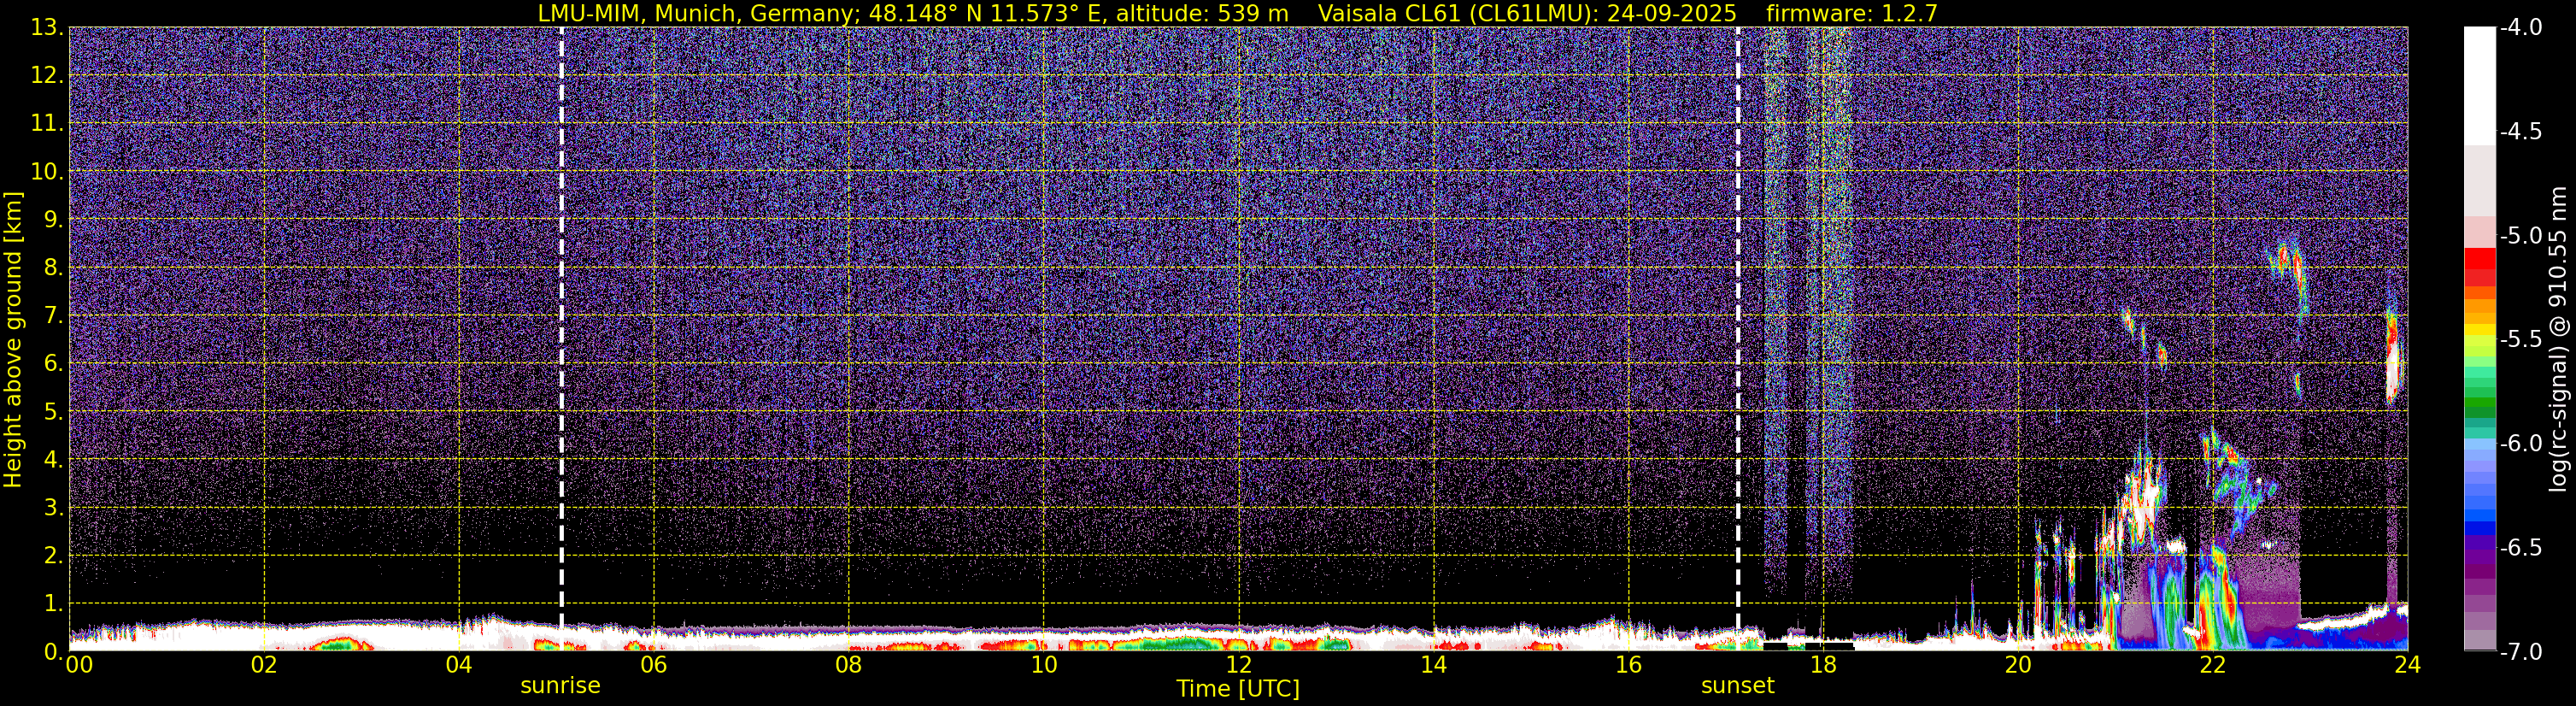Viewport: 2576px width, 706px height.
Task: Click the 5. value on height axis
Action: click(54, 411)
